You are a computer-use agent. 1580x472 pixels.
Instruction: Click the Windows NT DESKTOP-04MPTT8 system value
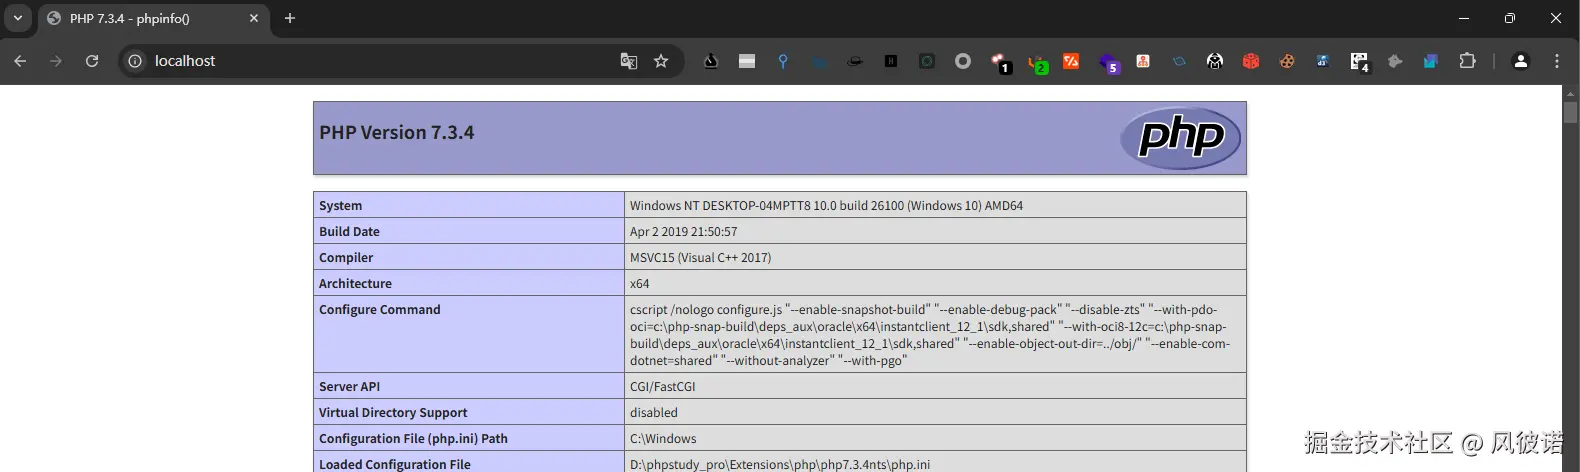coord(826,205)
